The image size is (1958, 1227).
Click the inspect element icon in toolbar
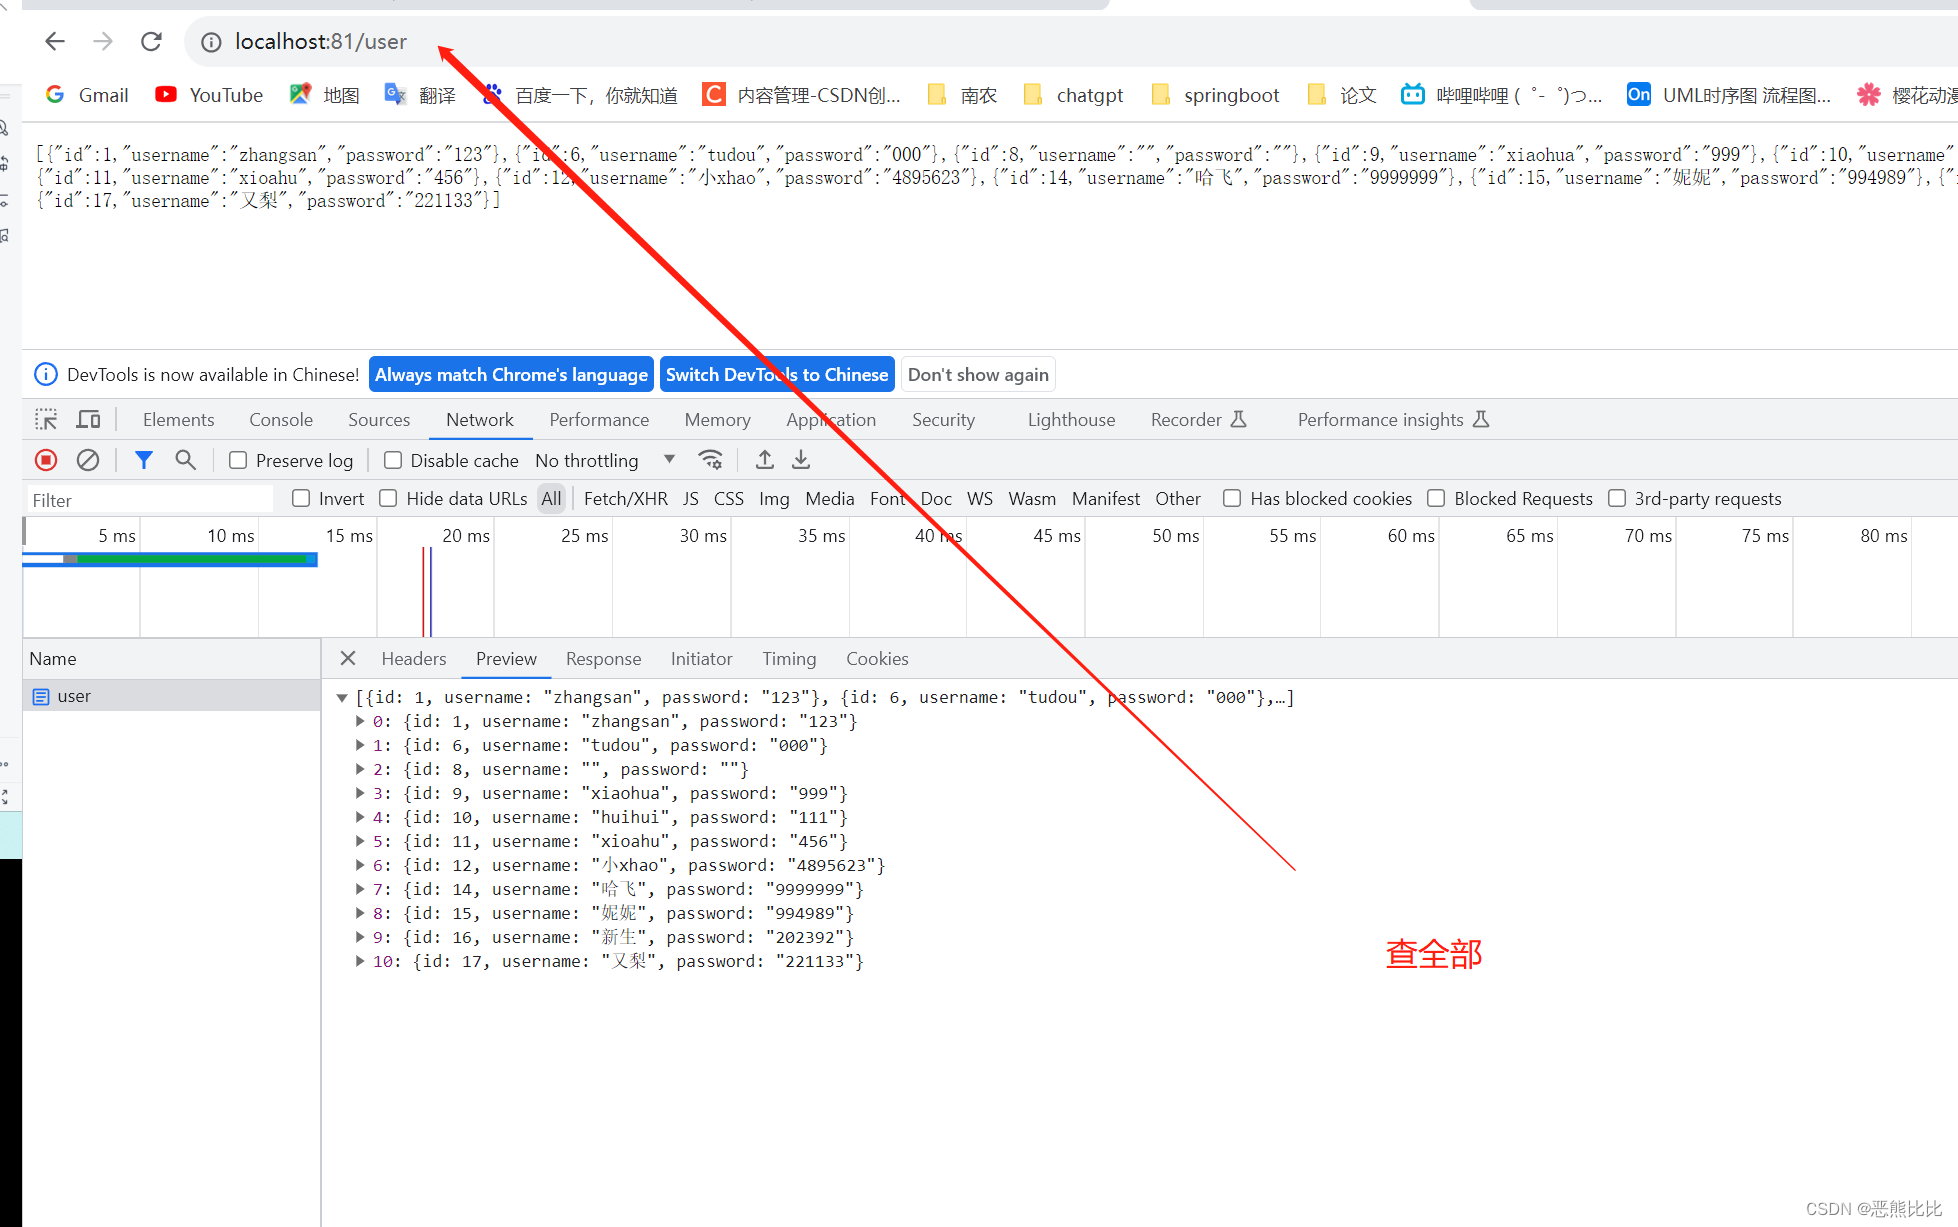[x=47, y=420]
